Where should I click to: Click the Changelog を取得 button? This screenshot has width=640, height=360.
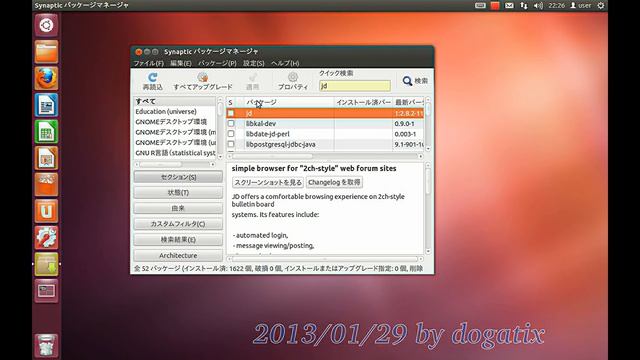334,182
